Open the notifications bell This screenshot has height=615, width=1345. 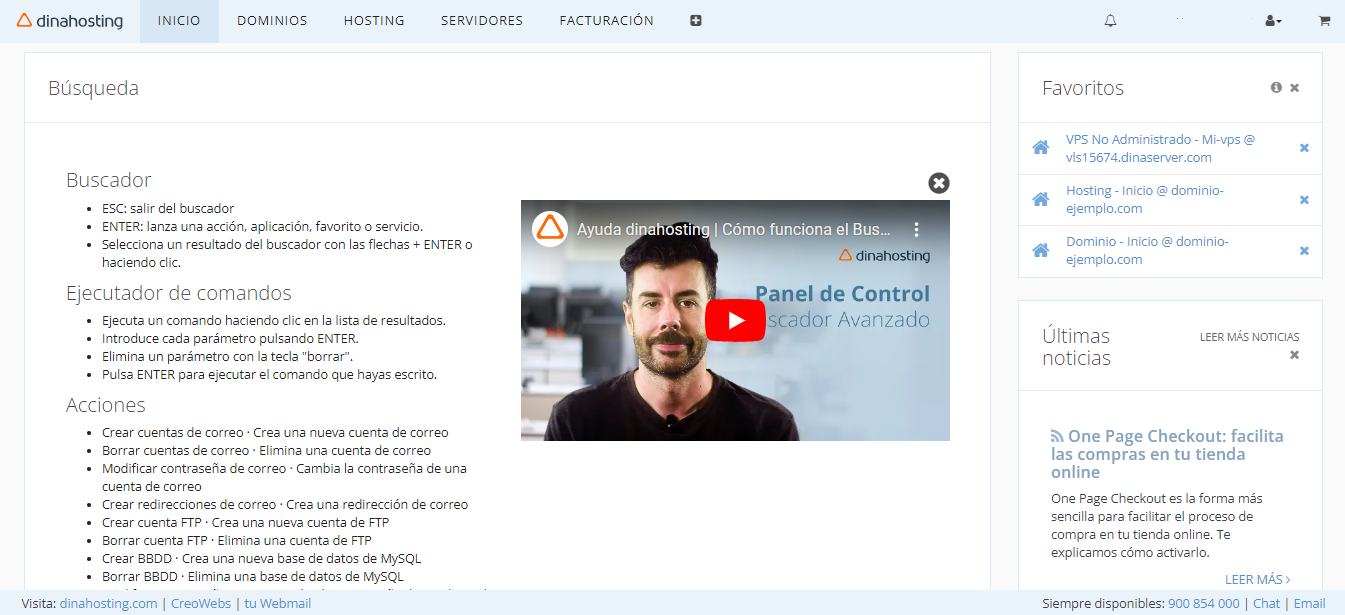[1110, 19]
